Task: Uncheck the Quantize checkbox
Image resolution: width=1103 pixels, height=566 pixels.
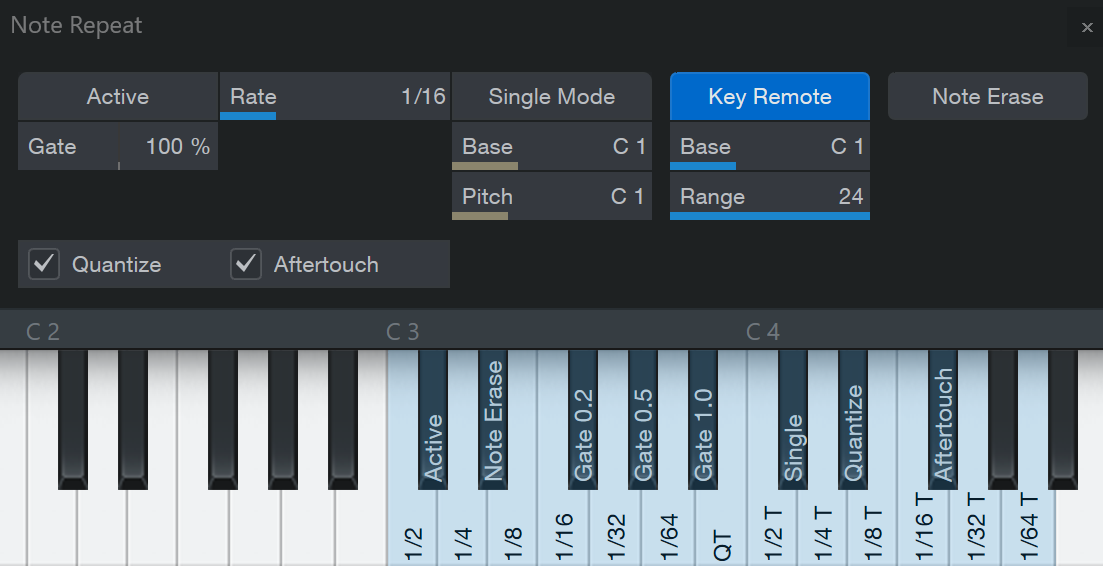Action: pos(44,264)
